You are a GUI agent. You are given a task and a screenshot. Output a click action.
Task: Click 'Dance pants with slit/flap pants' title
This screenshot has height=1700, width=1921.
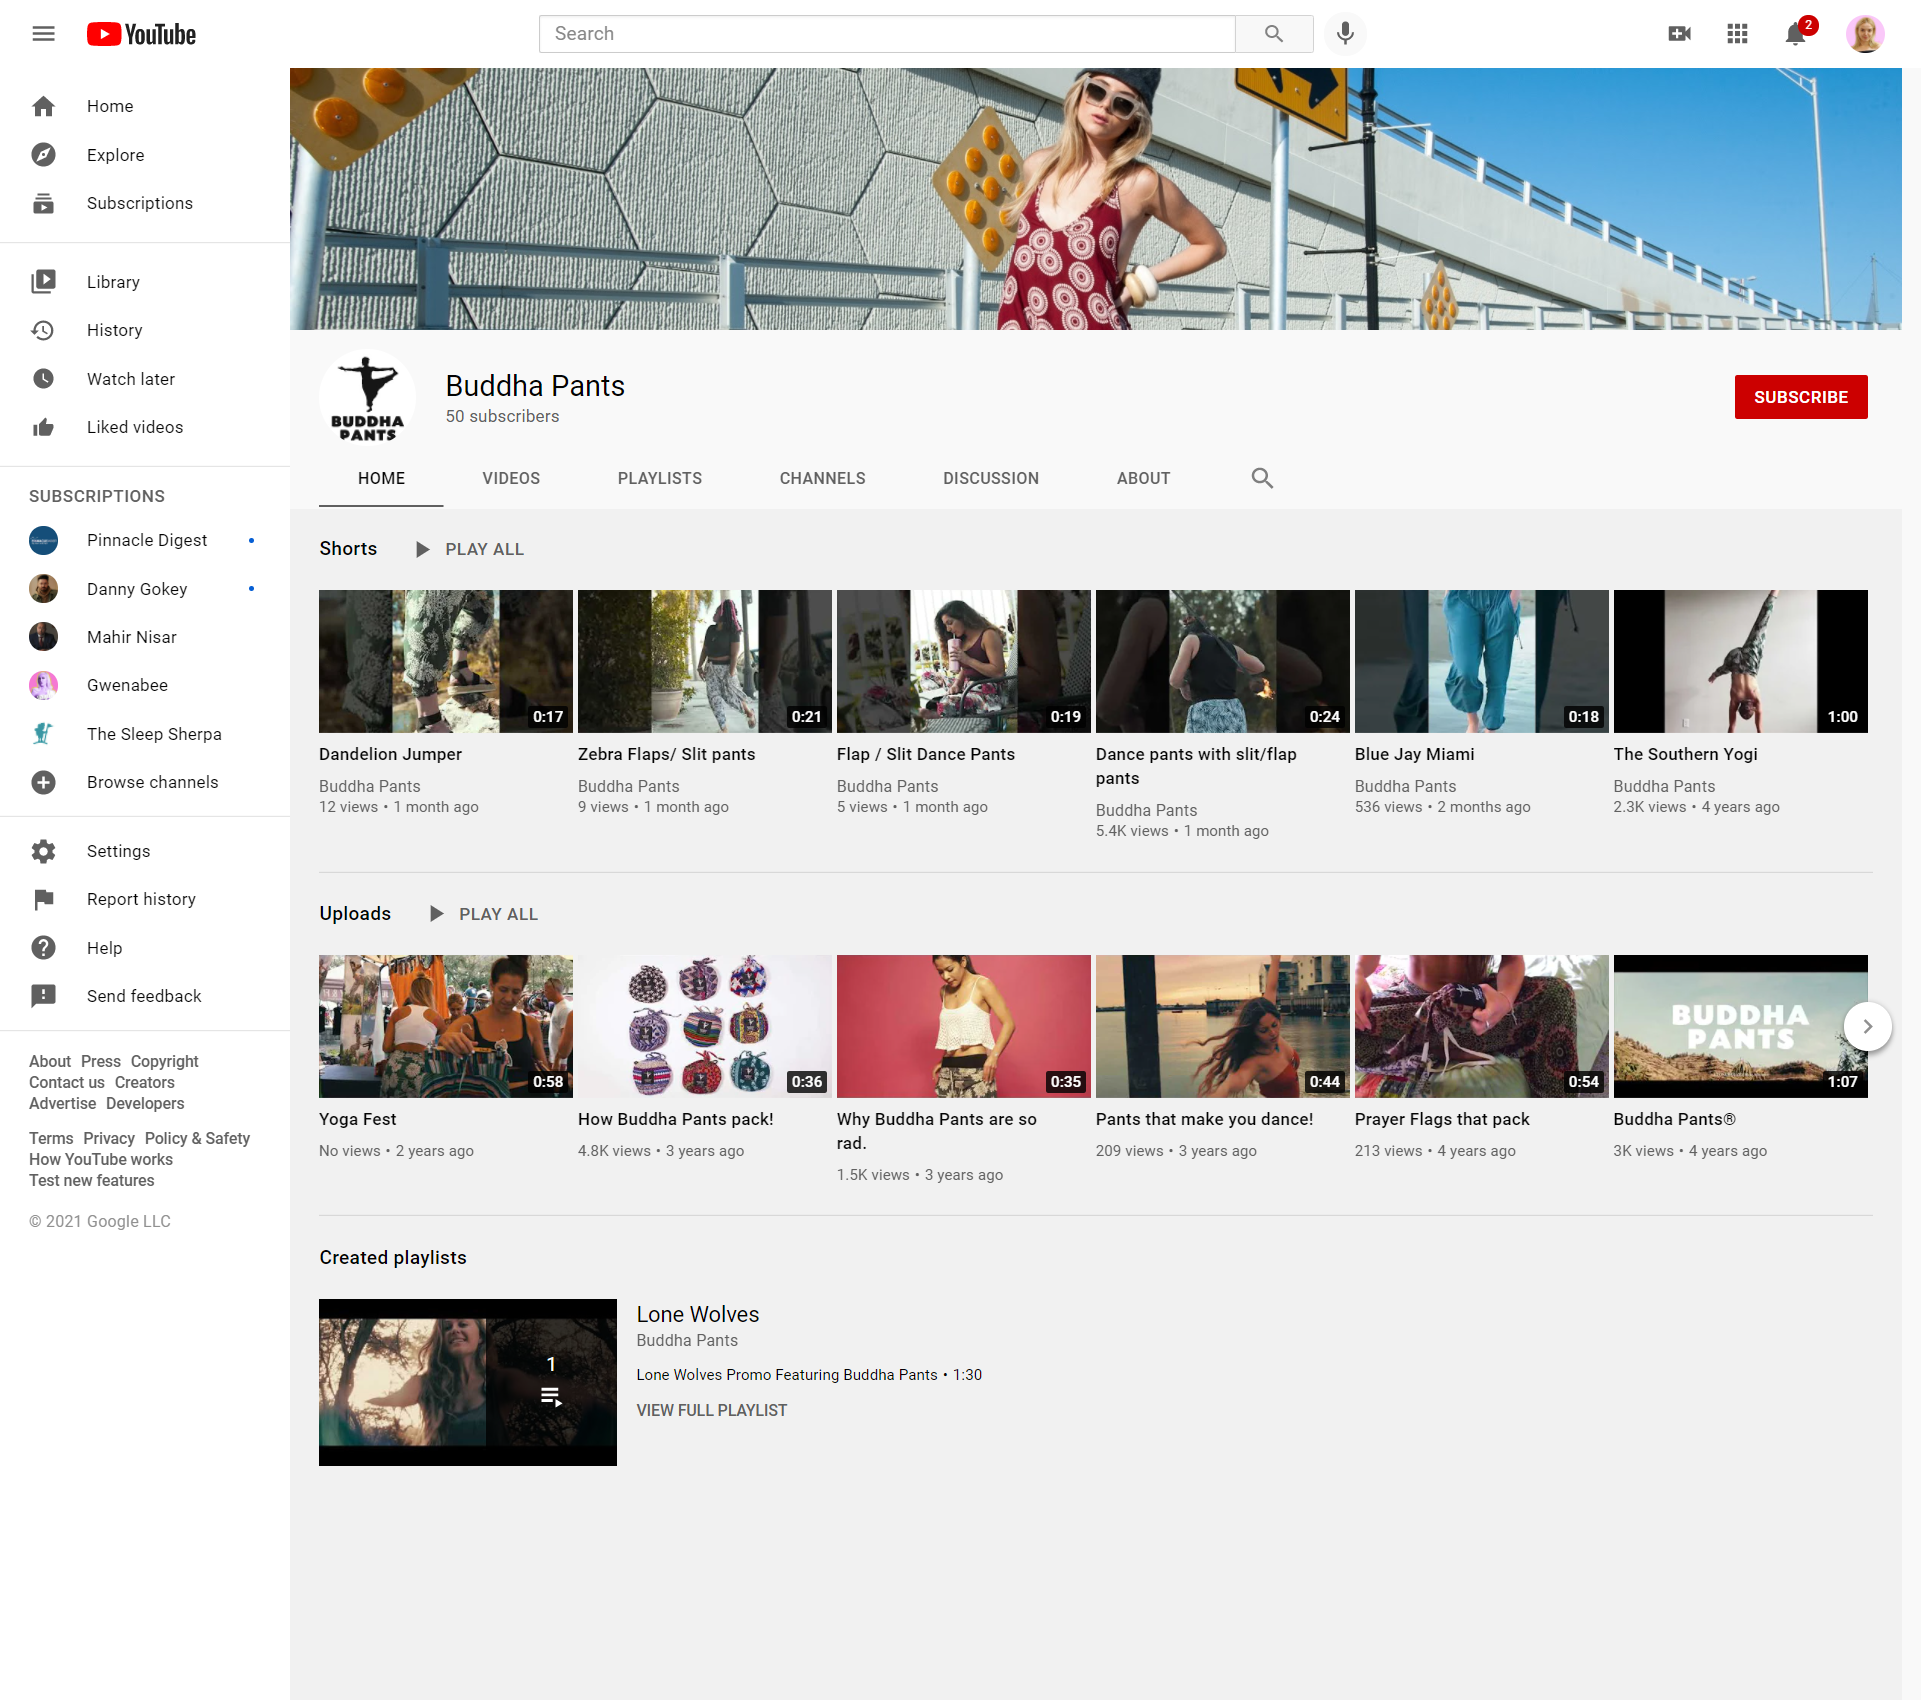pyautogui.click(x=1196, y=766)
